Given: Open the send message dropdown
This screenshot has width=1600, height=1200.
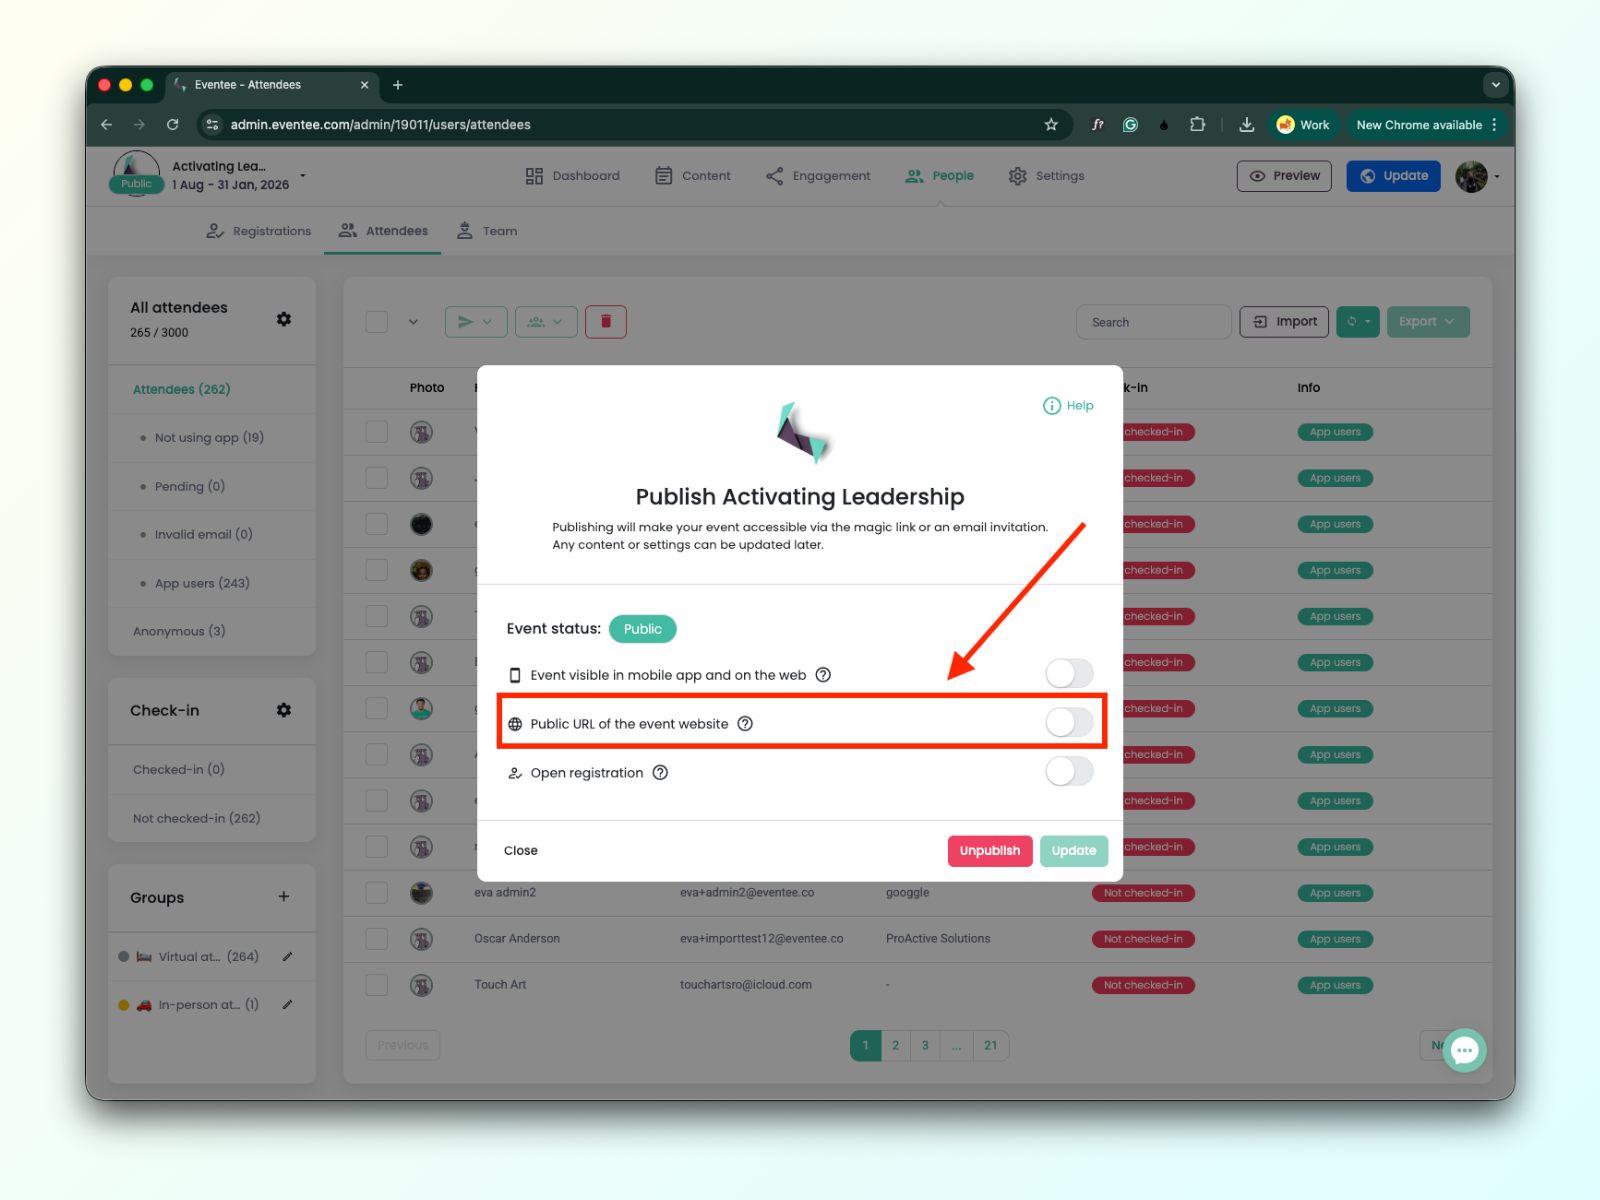Looking at the screenshot, I should point(476,322).
